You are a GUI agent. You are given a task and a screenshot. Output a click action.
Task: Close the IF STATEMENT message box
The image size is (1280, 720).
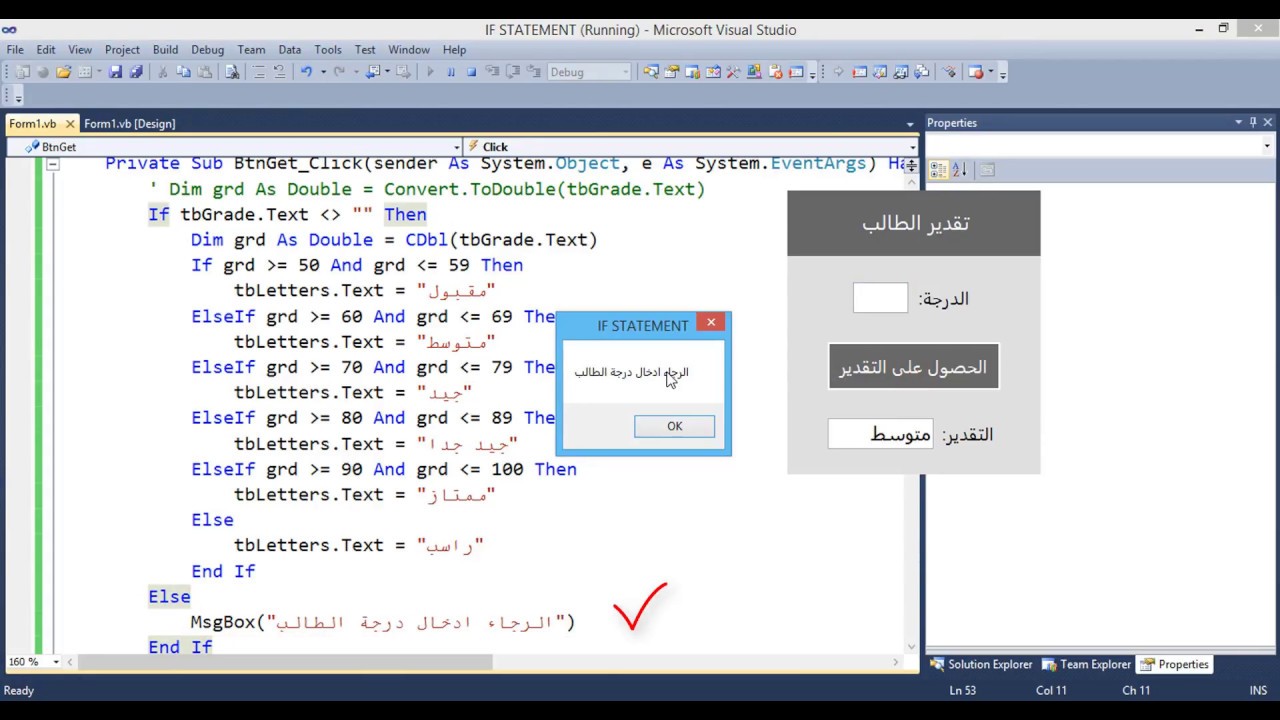click(711, 322)
